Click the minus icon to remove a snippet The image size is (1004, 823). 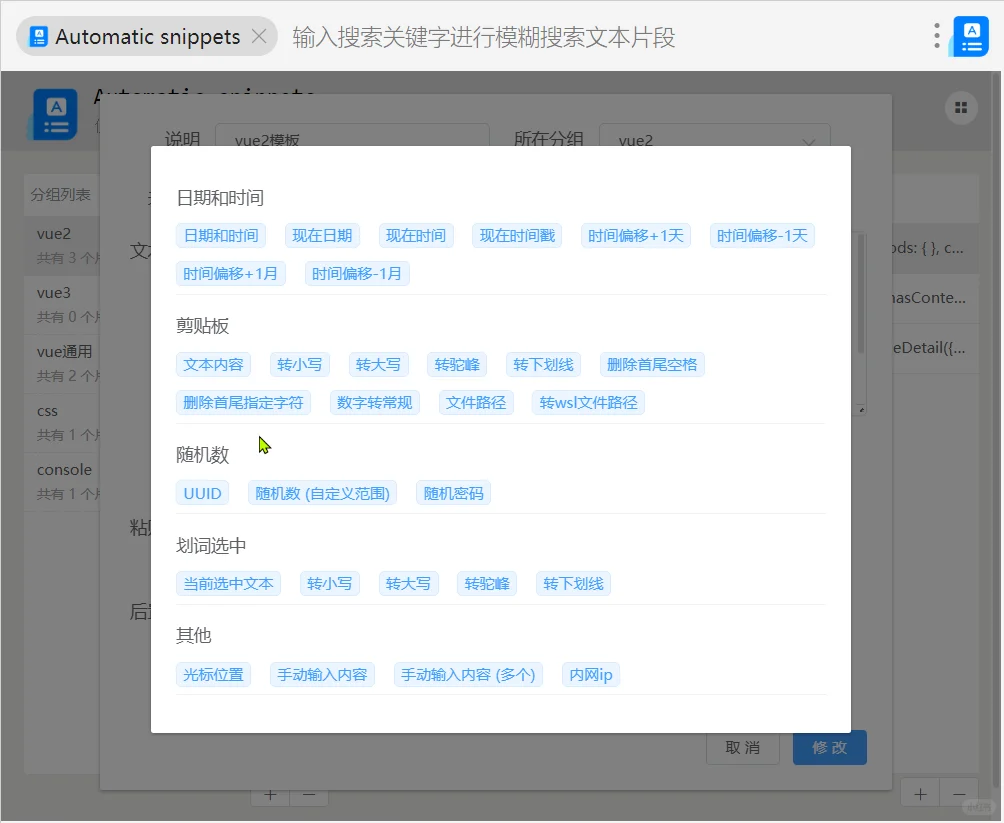coord(958,792)
